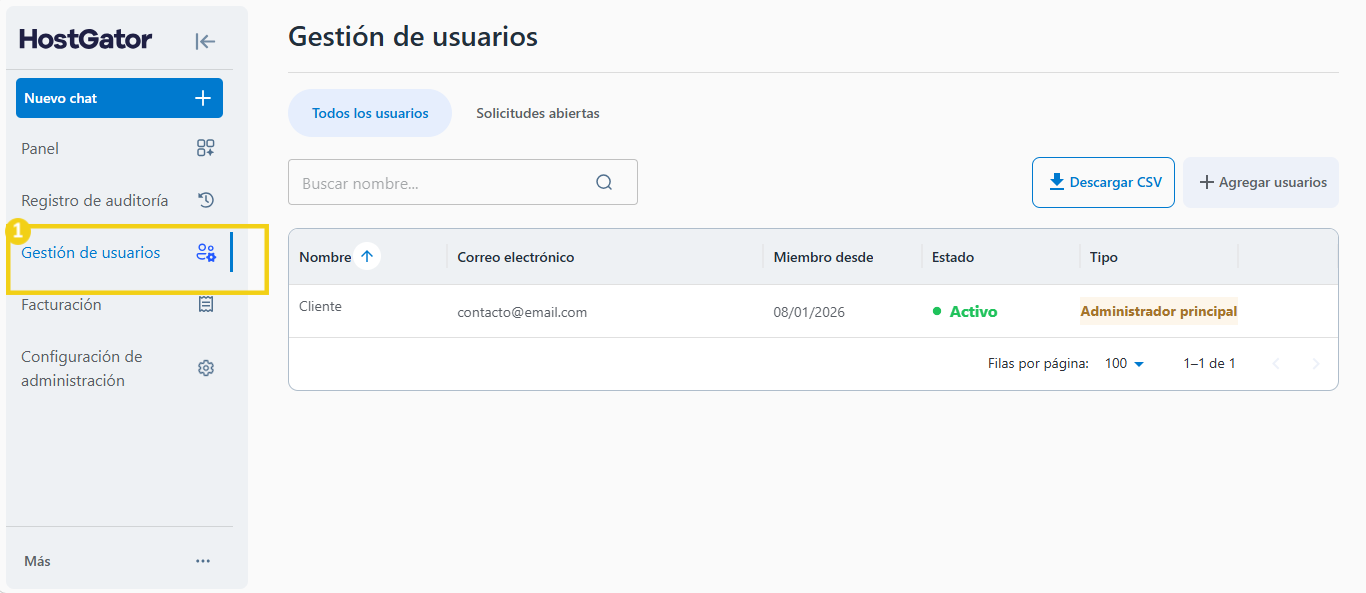Go to next page arrow
Viewport: 1366px width, 593px height.
pos(1316,364)
